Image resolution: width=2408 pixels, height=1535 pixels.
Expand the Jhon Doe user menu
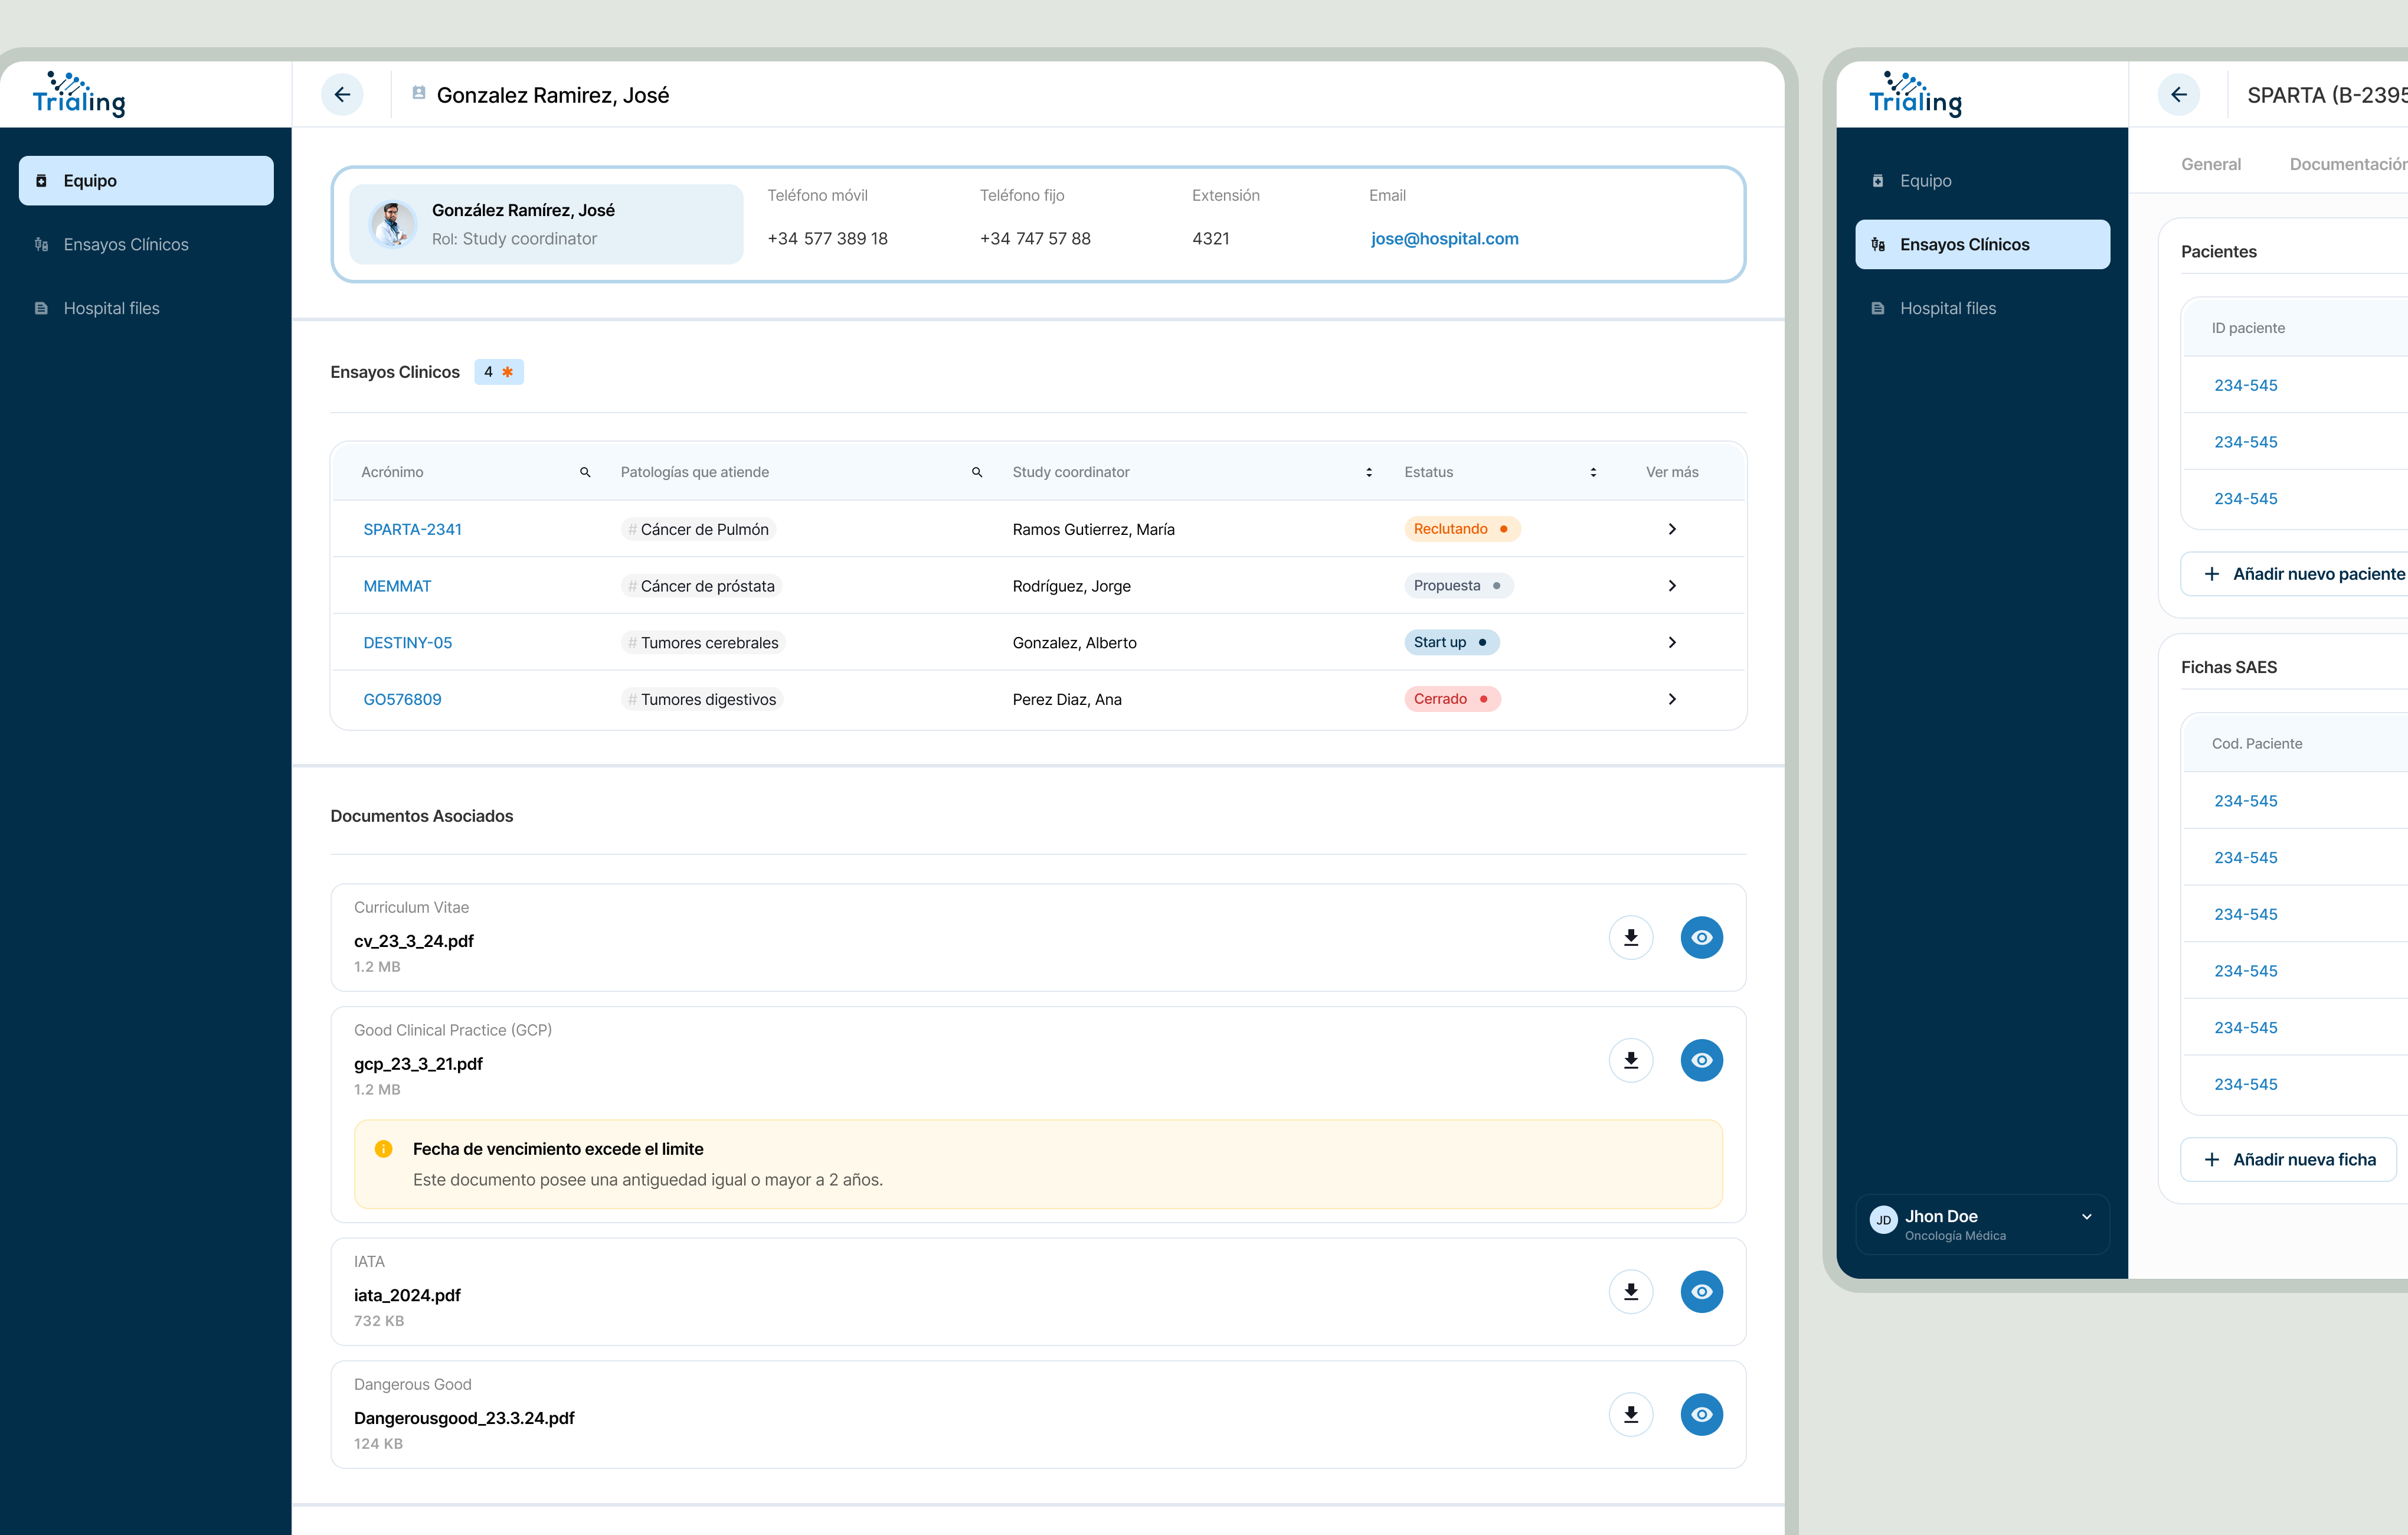(2087, 1217)
